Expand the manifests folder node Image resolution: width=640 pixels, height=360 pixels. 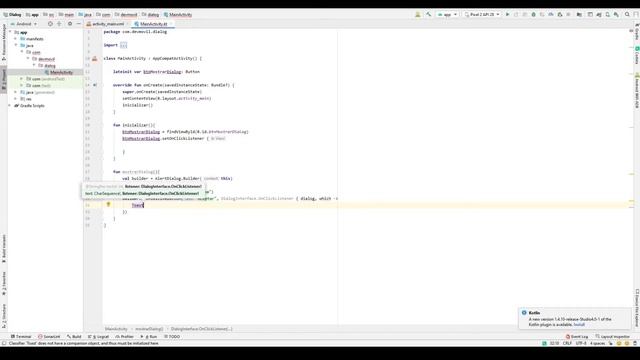pos(16,39)
